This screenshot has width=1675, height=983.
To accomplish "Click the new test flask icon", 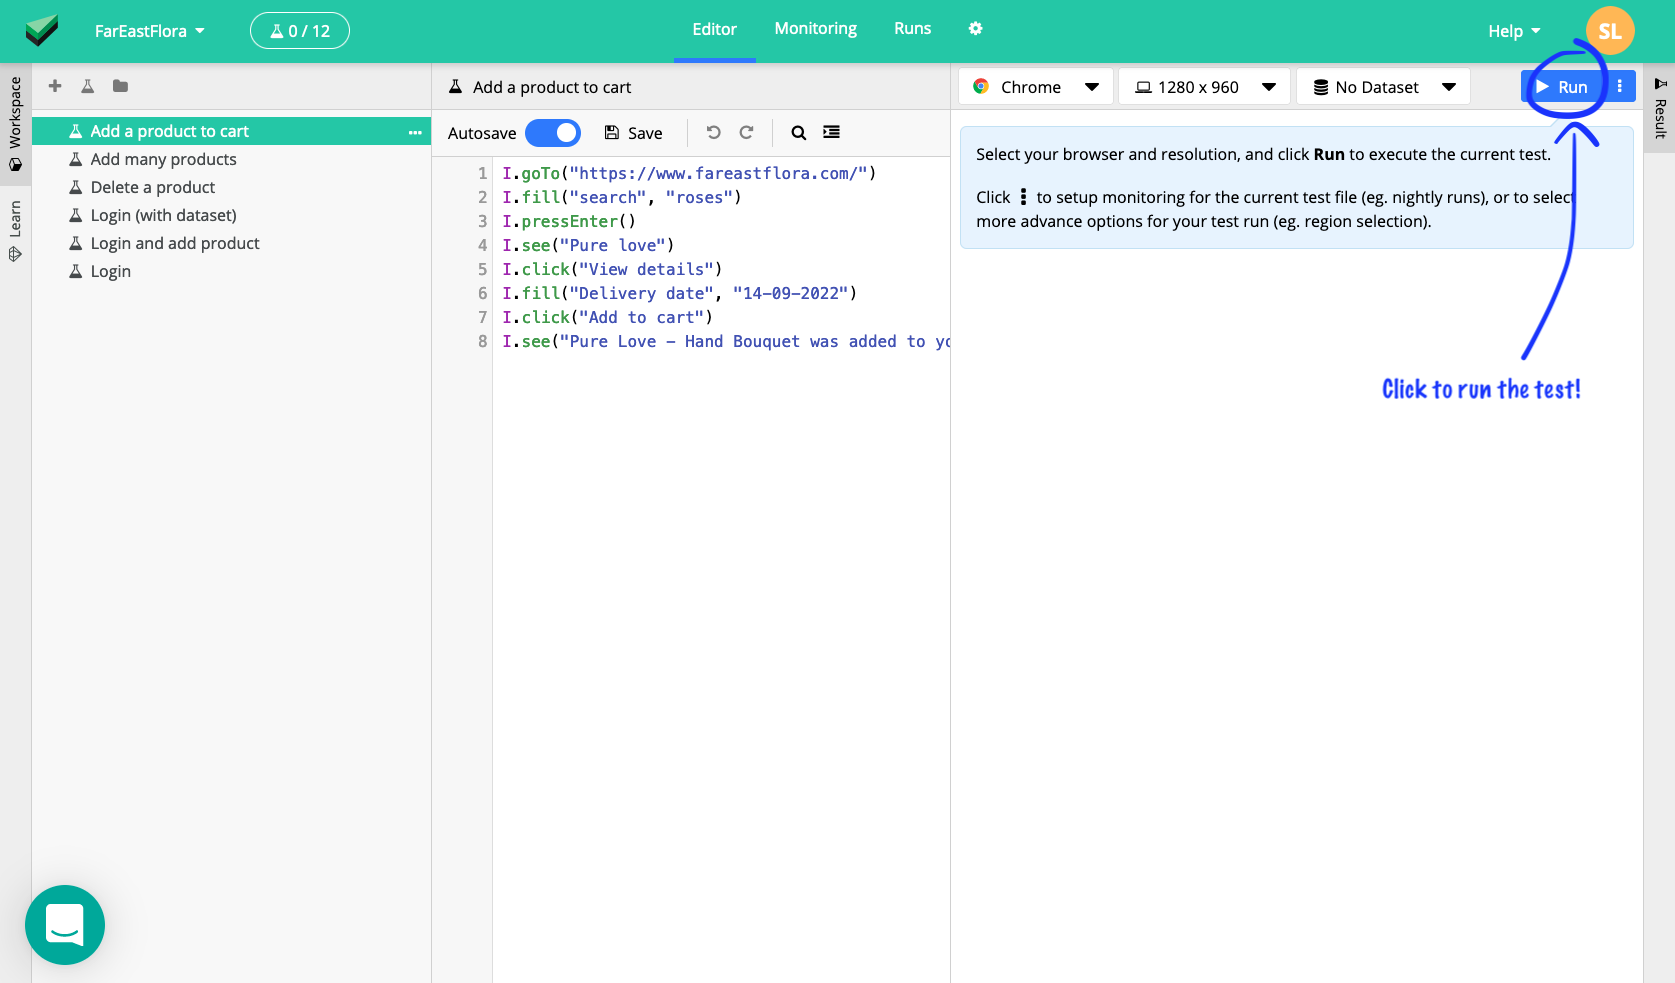I will click(x=88, y=86).
